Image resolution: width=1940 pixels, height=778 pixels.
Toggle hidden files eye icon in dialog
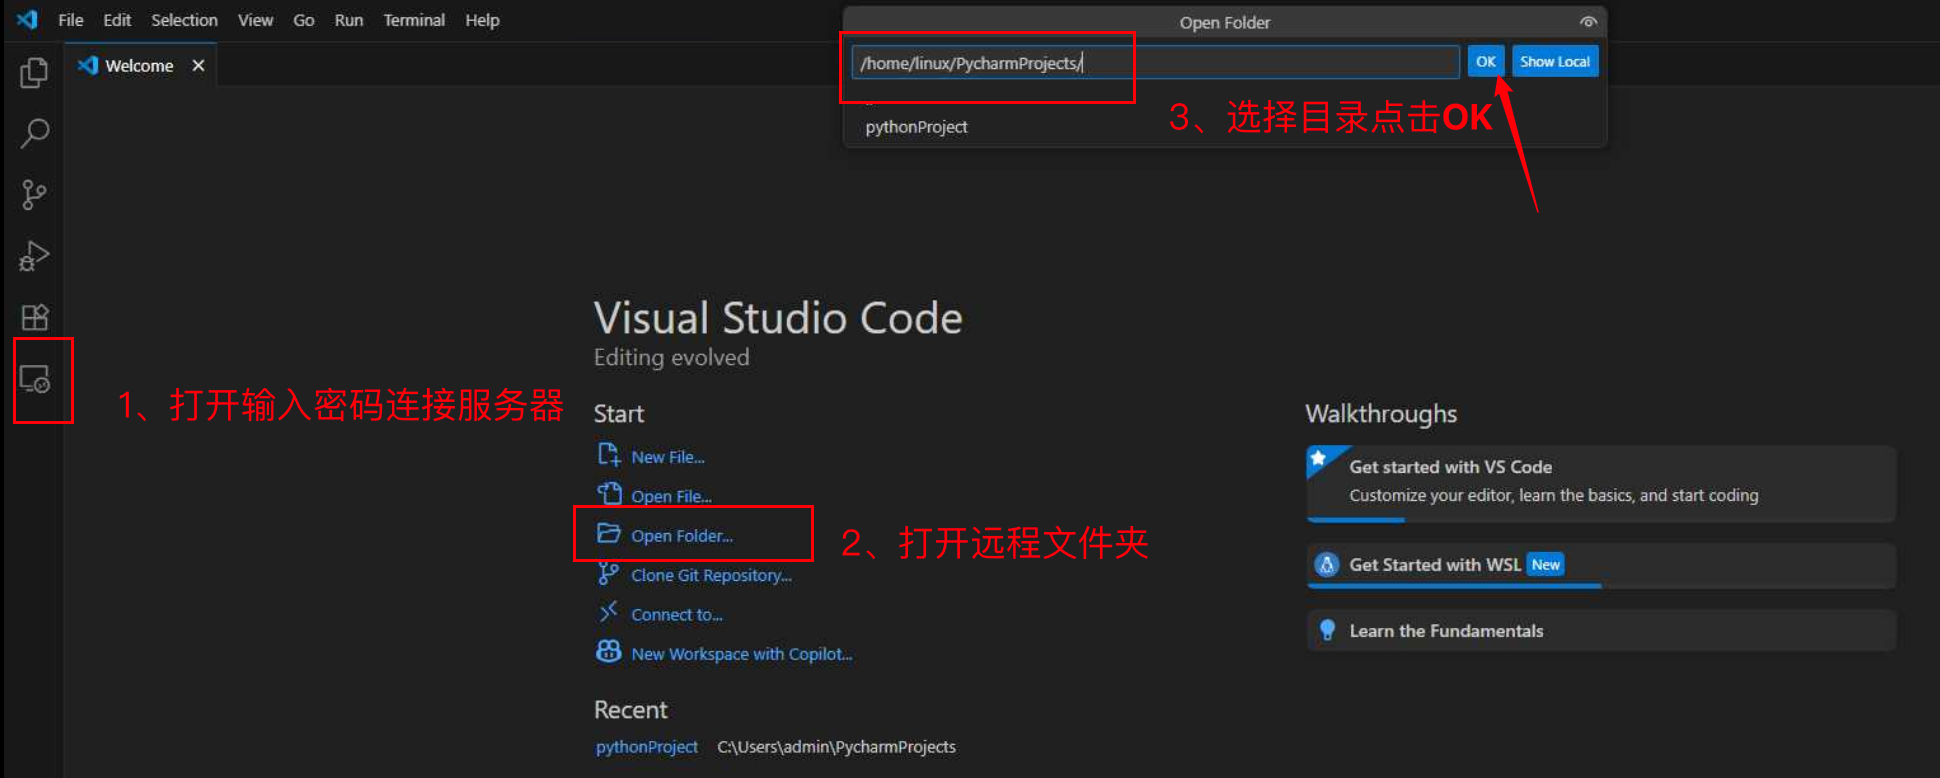(x=1587, y=22)
